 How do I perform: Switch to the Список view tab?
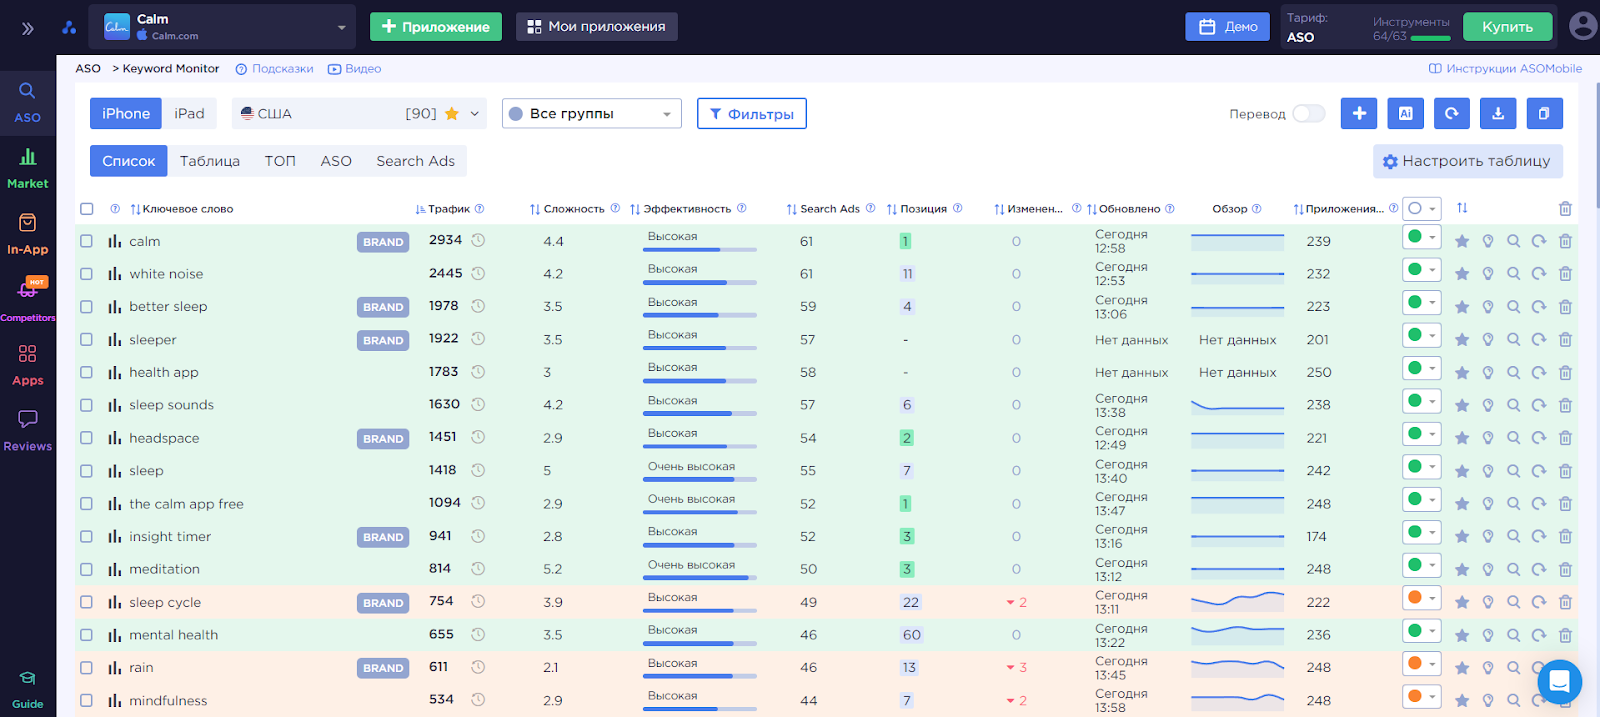[129, 161]
